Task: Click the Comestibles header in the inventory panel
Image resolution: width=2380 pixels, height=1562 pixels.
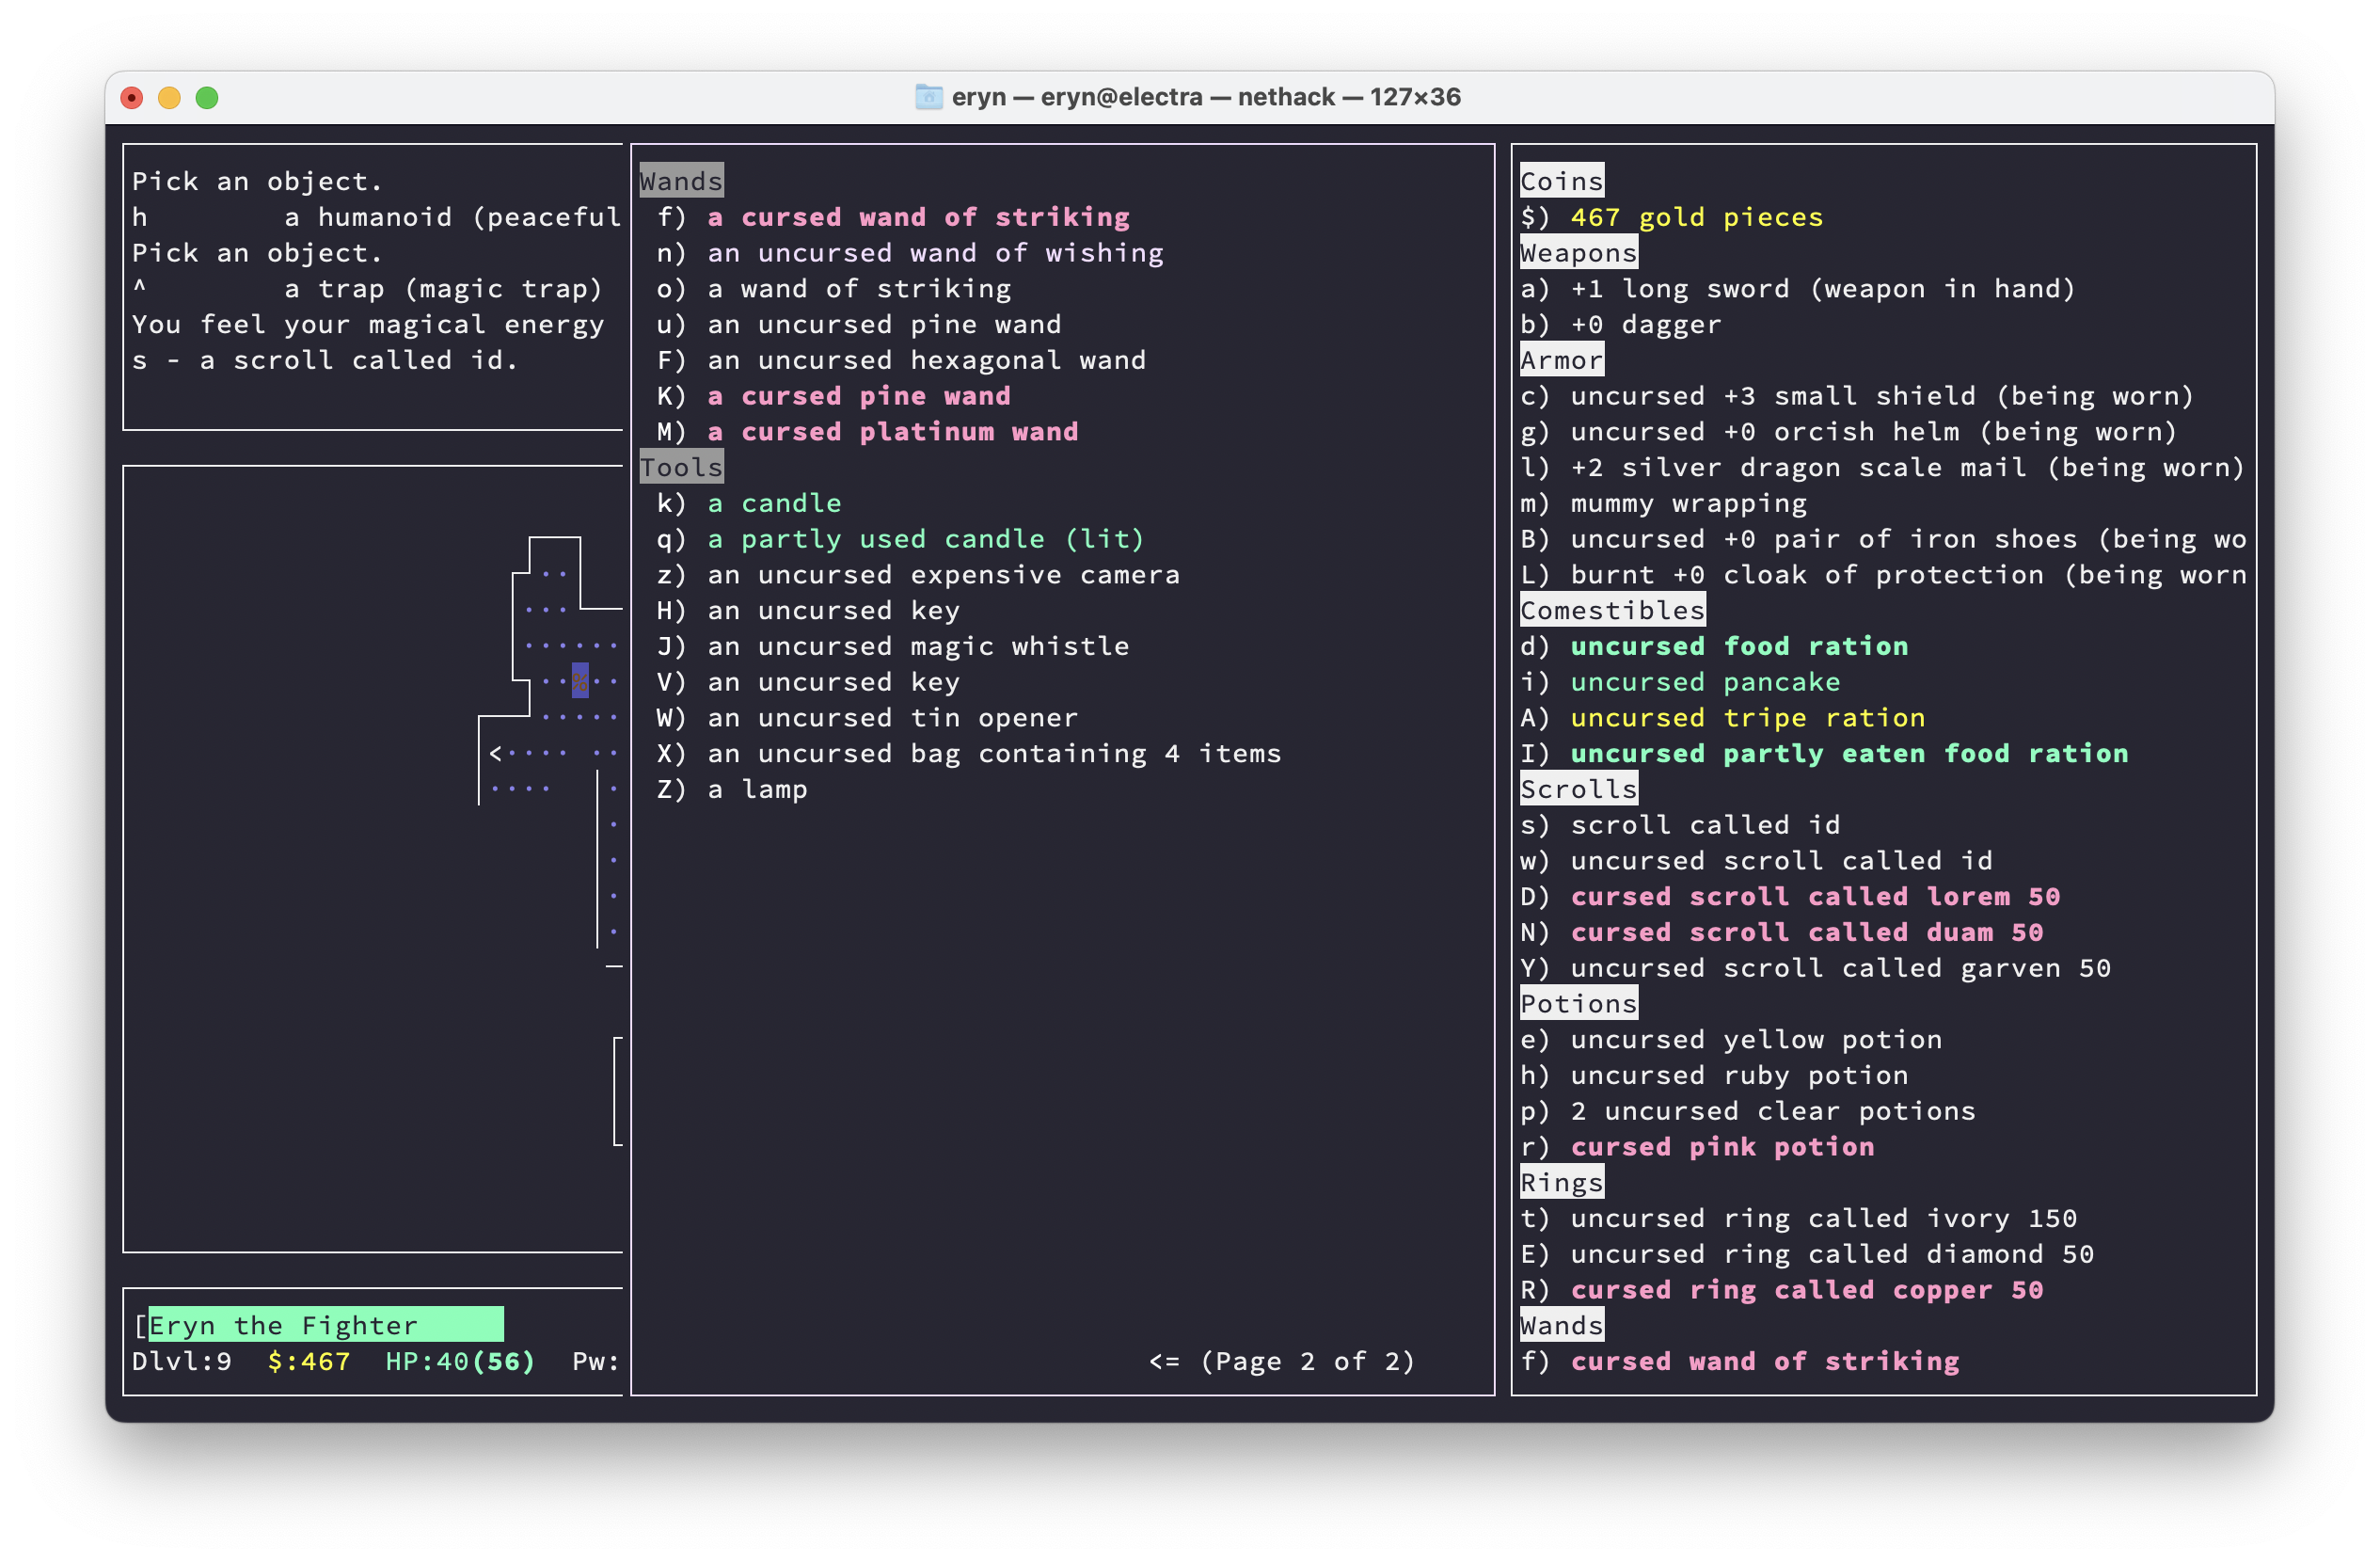Action: pyautogui.click(x=1612, y=610)
